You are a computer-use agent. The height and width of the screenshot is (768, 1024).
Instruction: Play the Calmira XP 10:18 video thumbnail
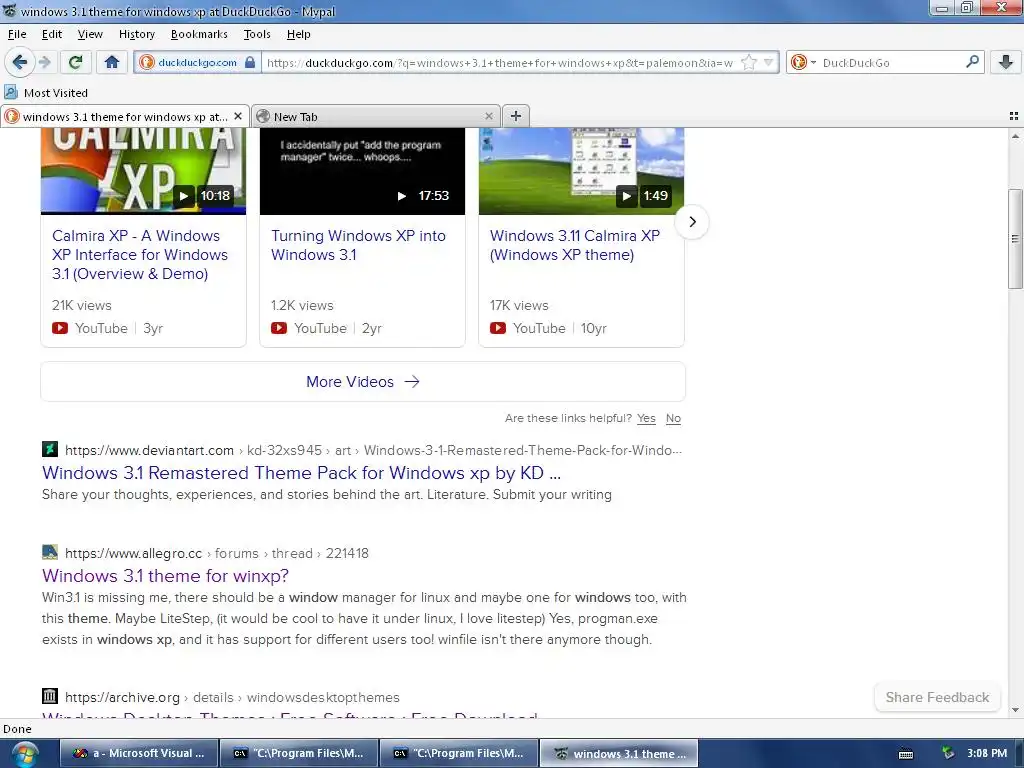pos(143,171)
